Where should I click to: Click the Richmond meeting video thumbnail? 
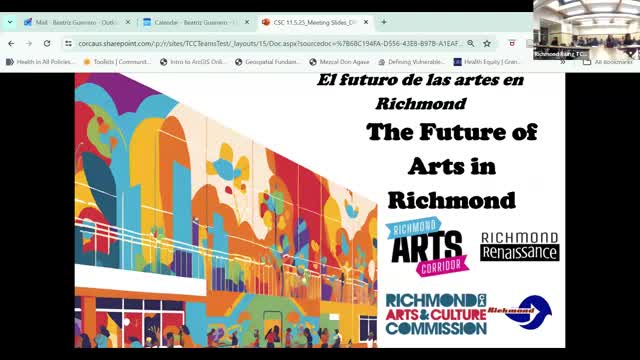587,30
